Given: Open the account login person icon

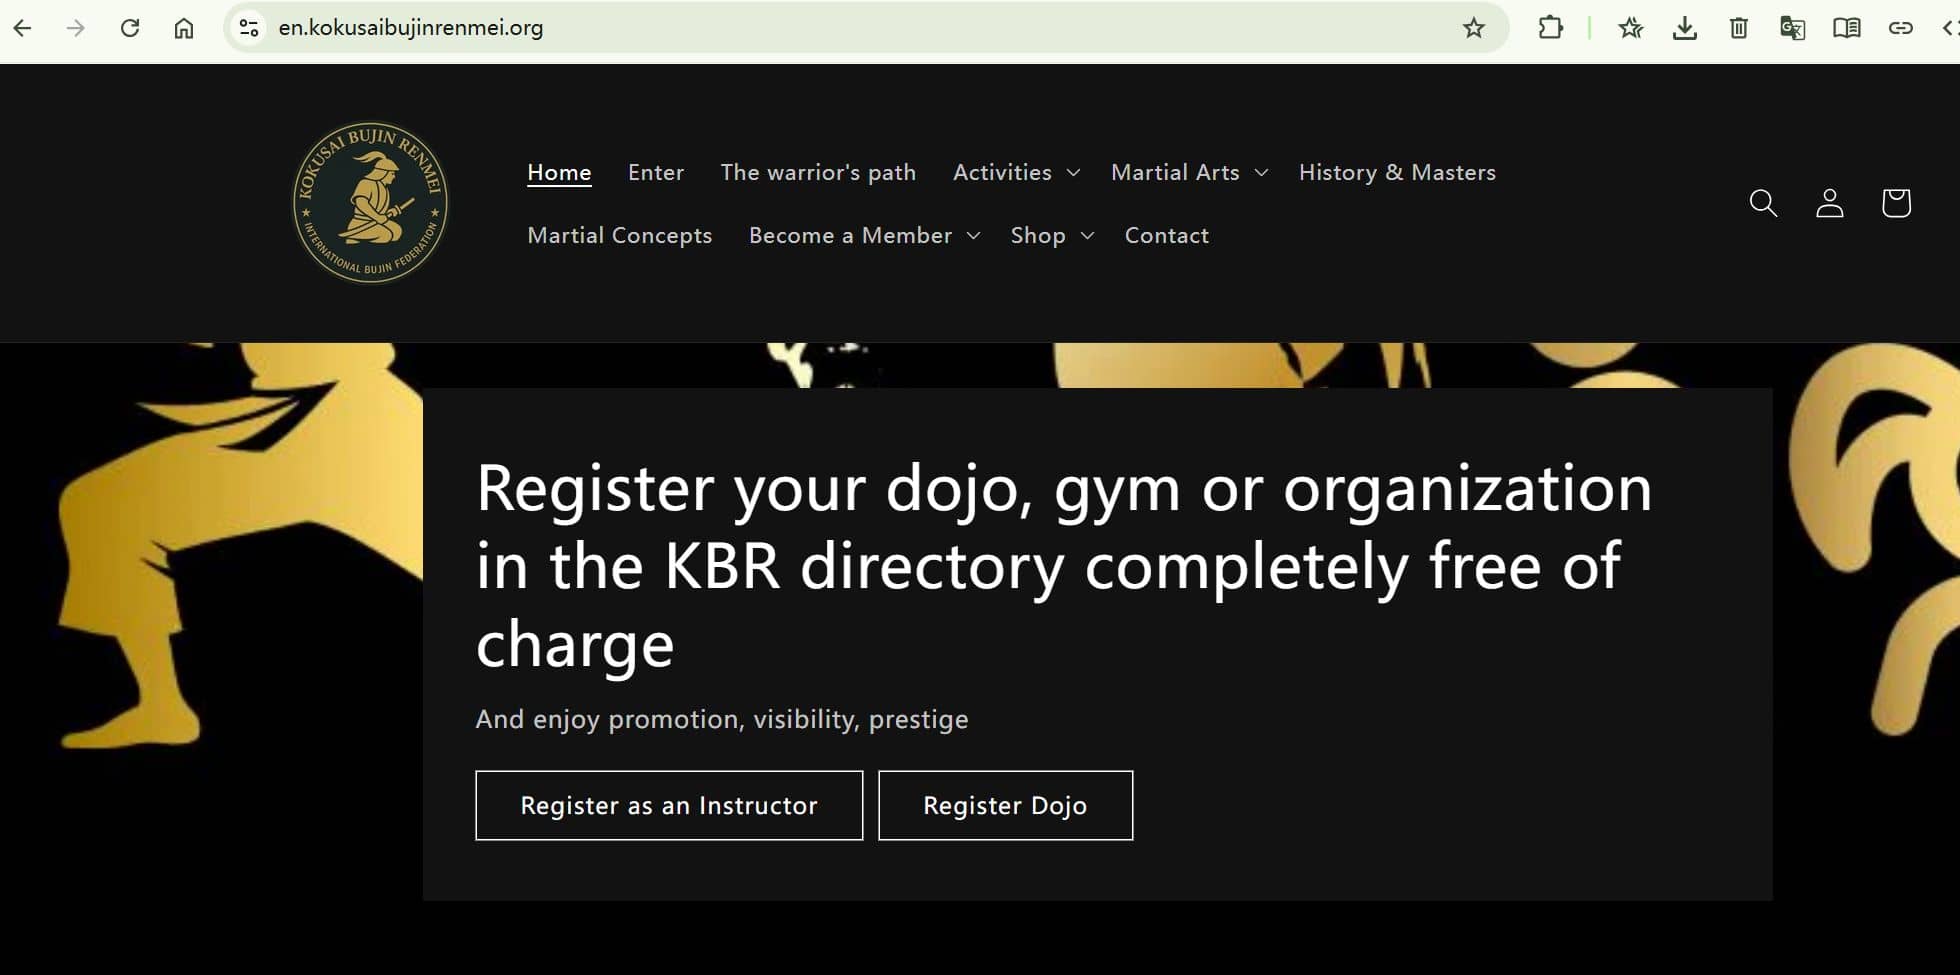Looking at the screenshot, I should [x=1829, y=203].
